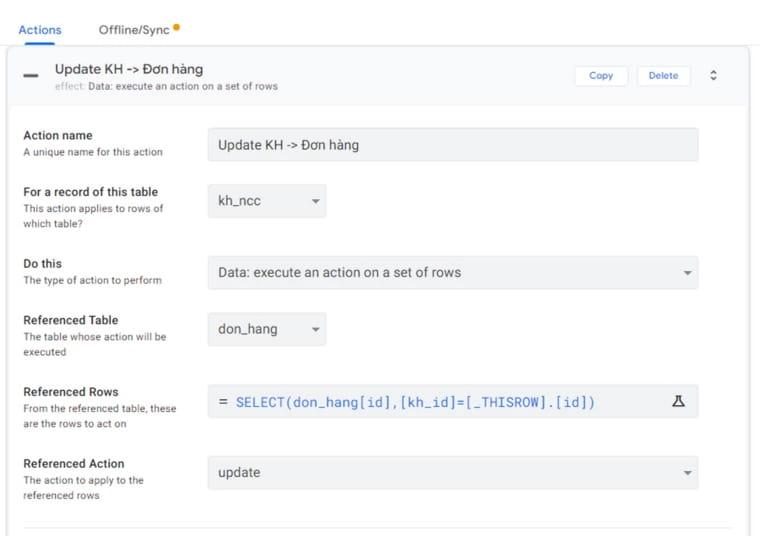Screen dimensions: 760x536
Task: Click the effect description under the header
Action: tap(166, 86)
